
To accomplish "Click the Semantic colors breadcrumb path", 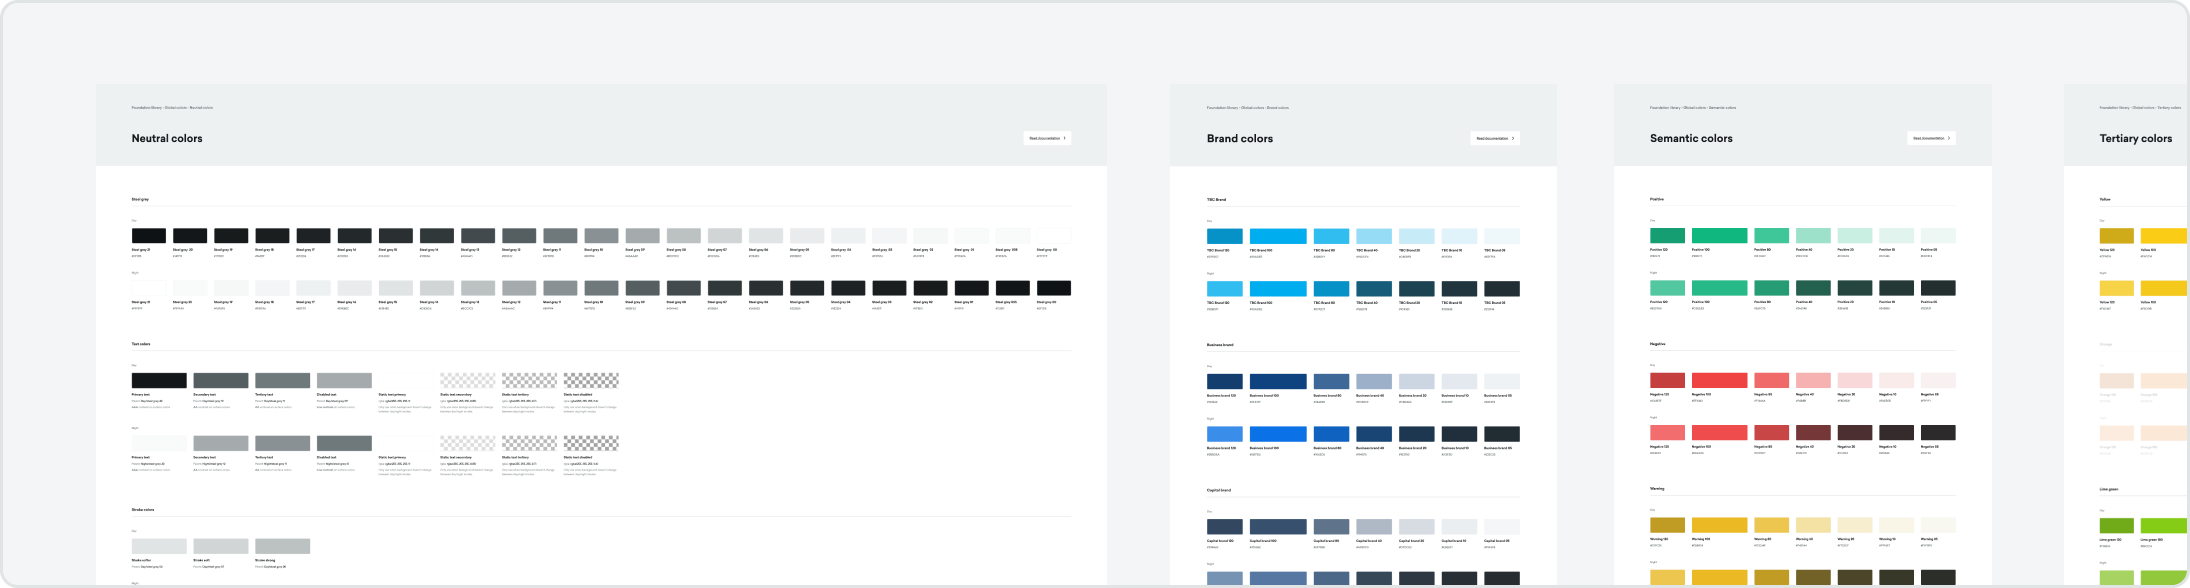I will pyautogui.click(x=1692, y=107).
